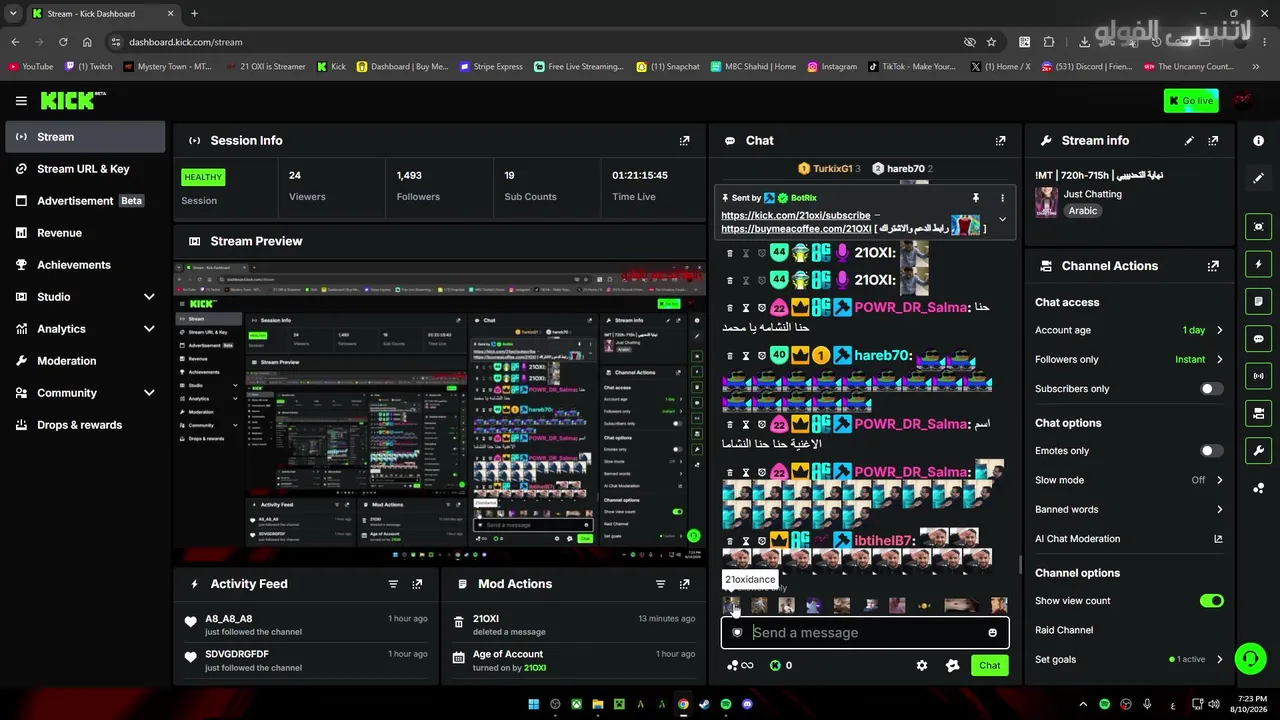Open the hamburger menu beside Kick logo
This screenshot has width=1280, height=720.
(21, 100)
